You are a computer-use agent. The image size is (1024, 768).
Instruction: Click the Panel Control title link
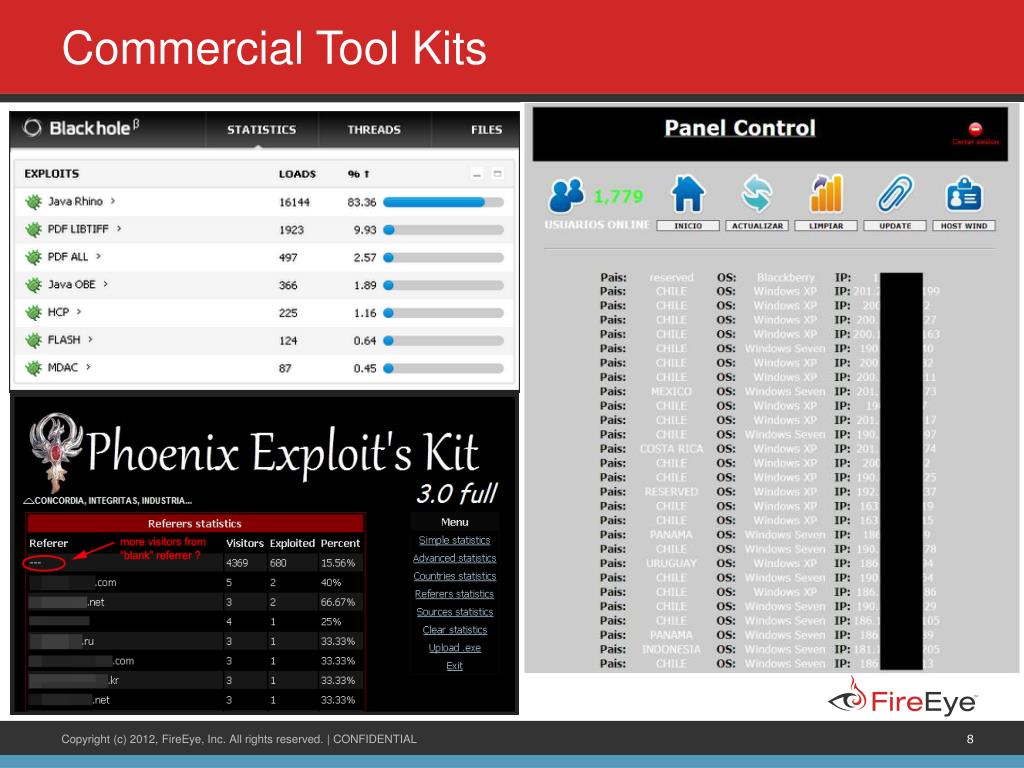click(x=740, y=128)
